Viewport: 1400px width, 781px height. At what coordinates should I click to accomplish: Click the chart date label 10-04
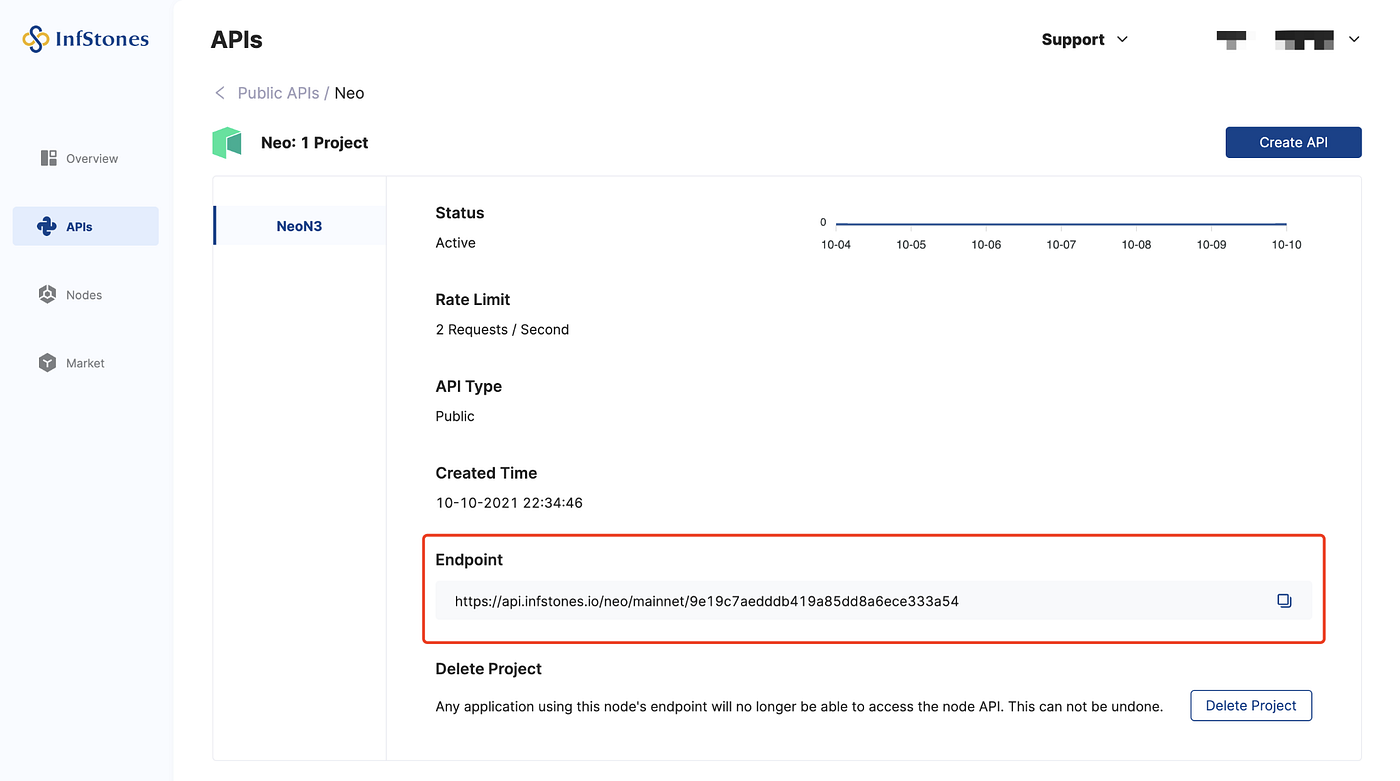[x=836, y=245]
